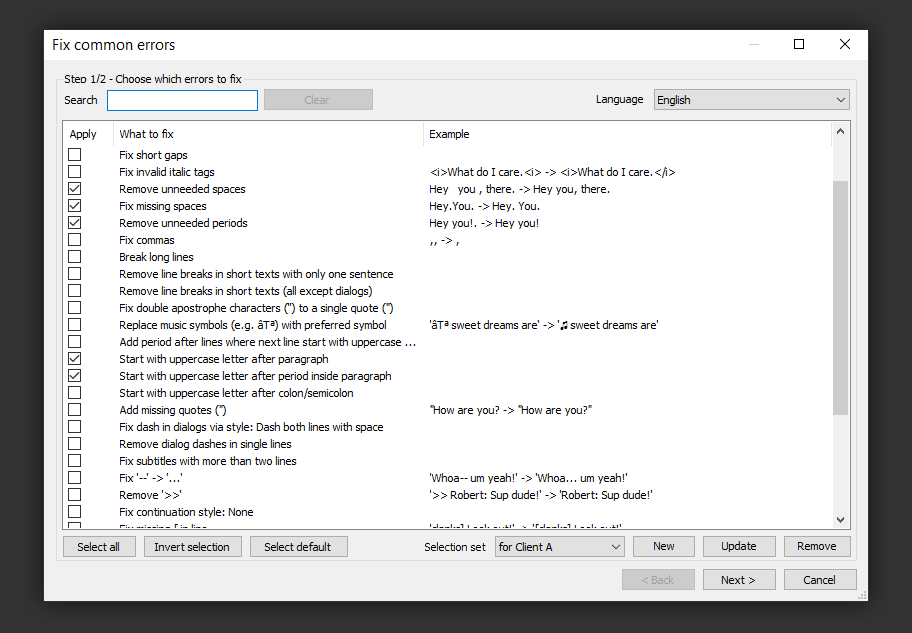Uncheck "Remove unneeded spaces"
The width and height of the screenshot is (912, 633).
coord(74,188)
